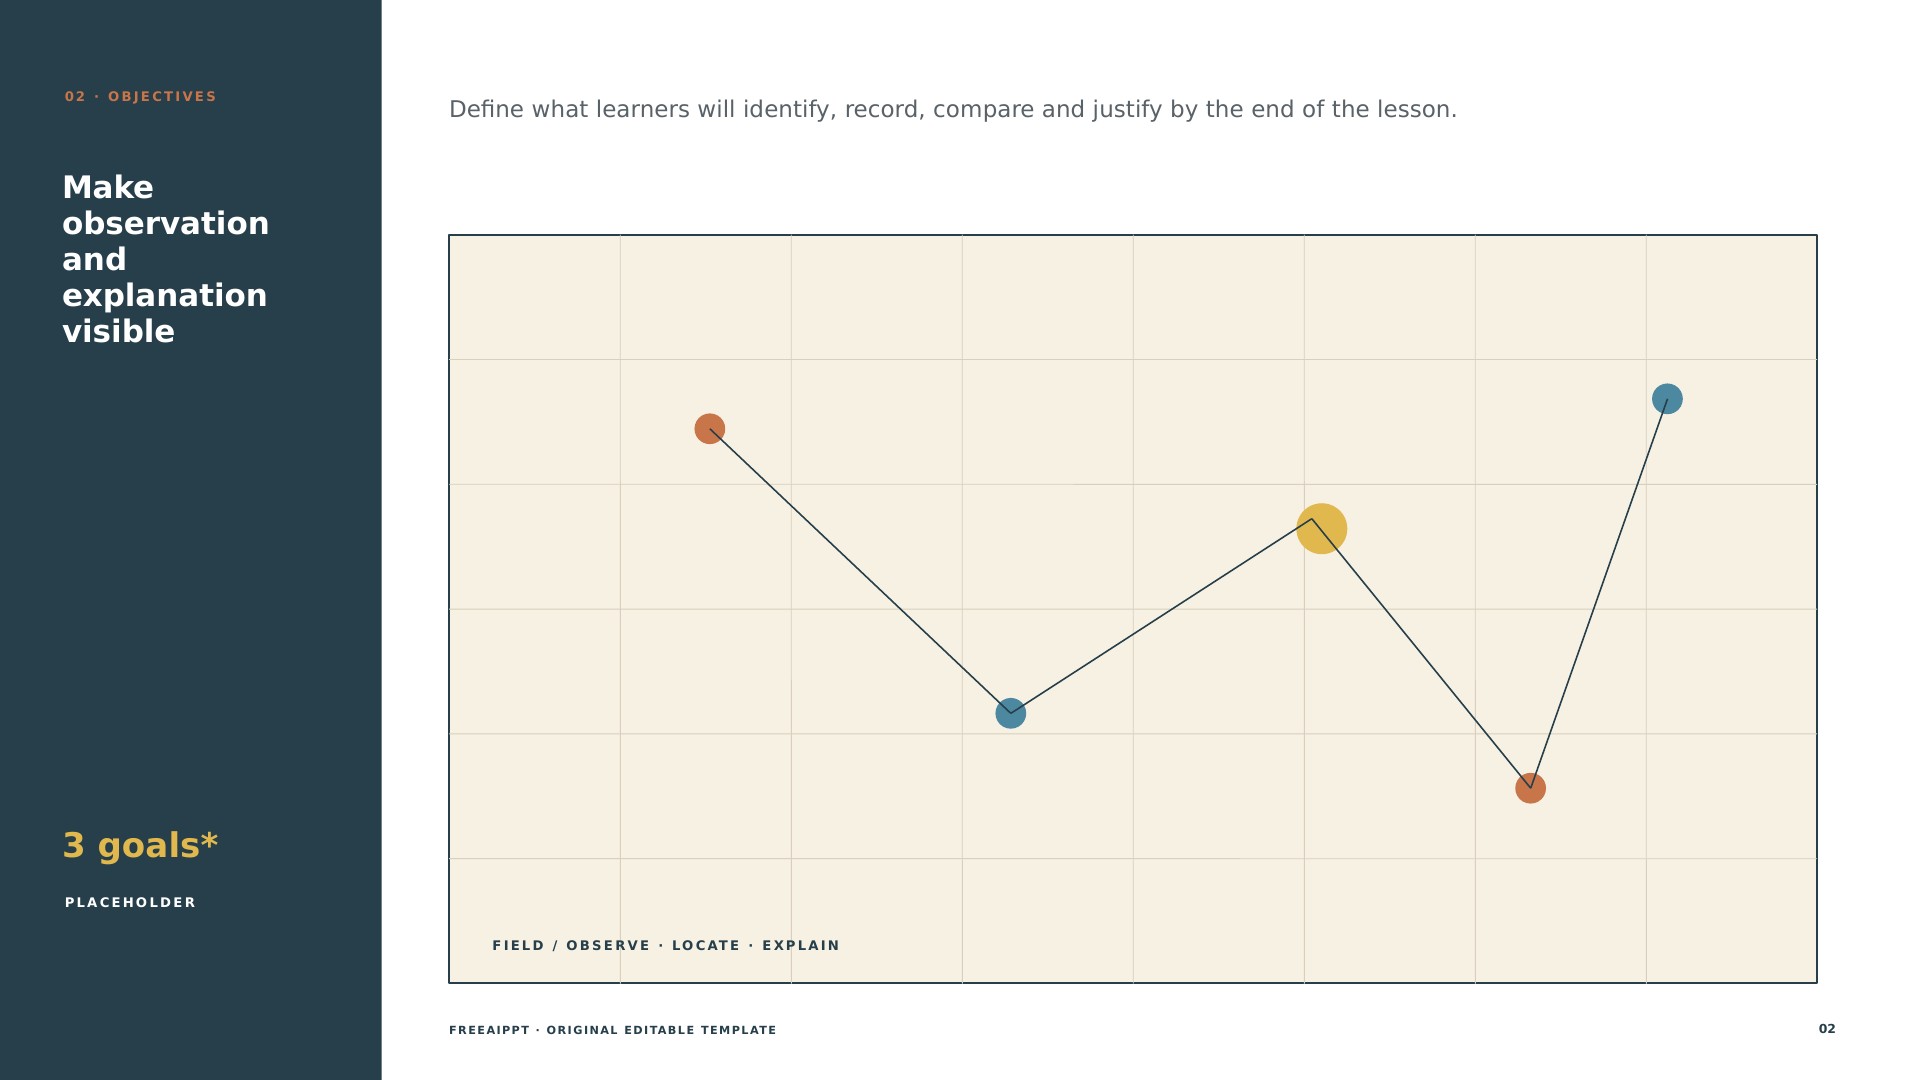1921x1080 pixels.
Task: Select the line descending from the yellow circle
Action: [1421, 653]
